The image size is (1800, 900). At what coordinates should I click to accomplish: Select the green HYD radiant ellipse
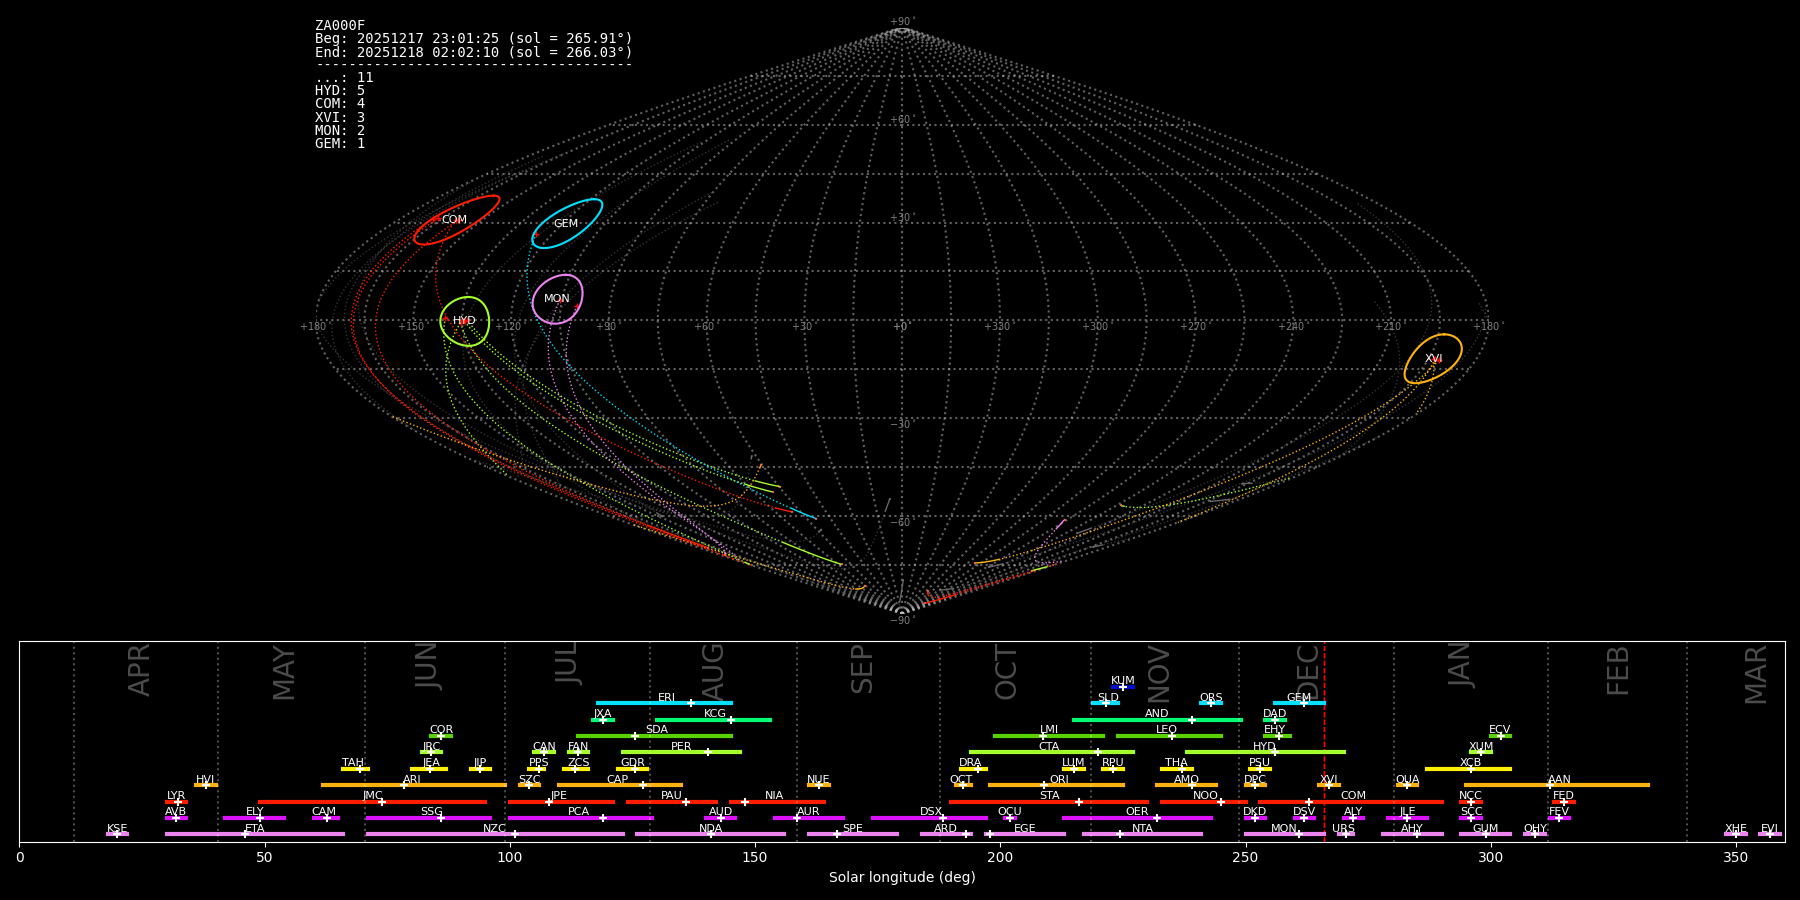tap(465, 321)
